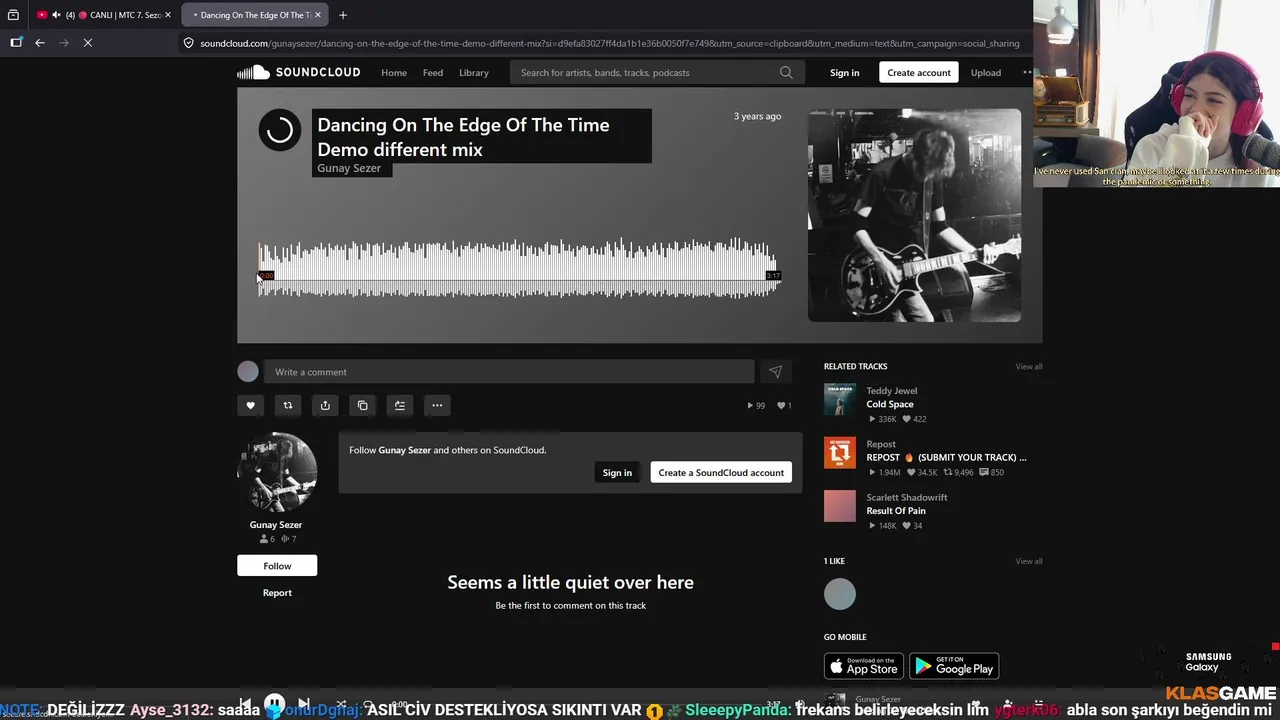Screen dimensions: 1280x720
Task: Mute the CANLI tab's audio icon
Action: [56, 15]
